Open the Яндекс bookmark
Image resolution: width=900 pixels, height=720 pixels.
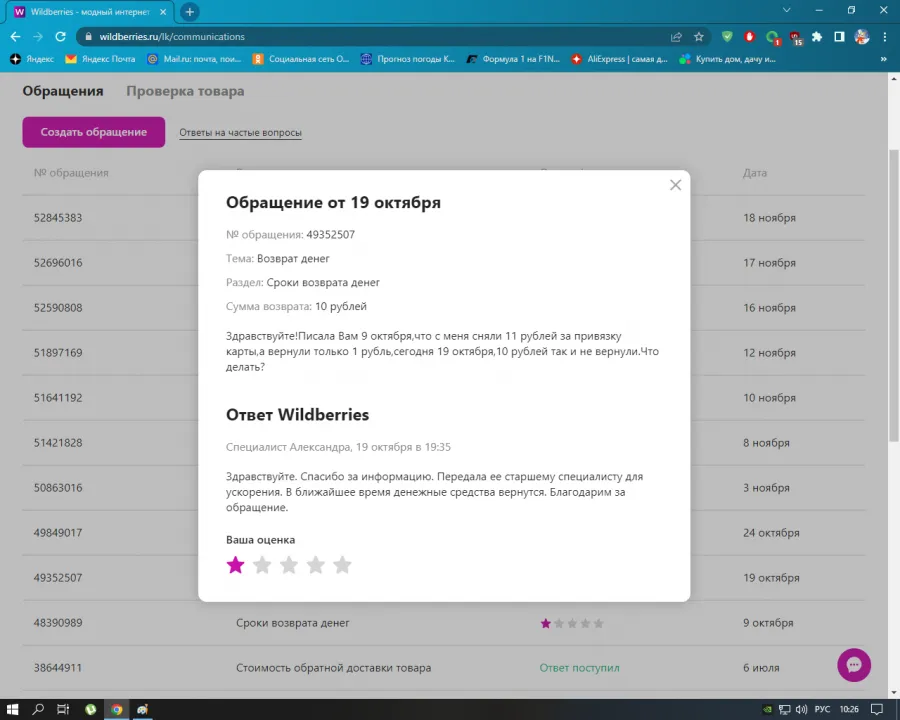32,59
